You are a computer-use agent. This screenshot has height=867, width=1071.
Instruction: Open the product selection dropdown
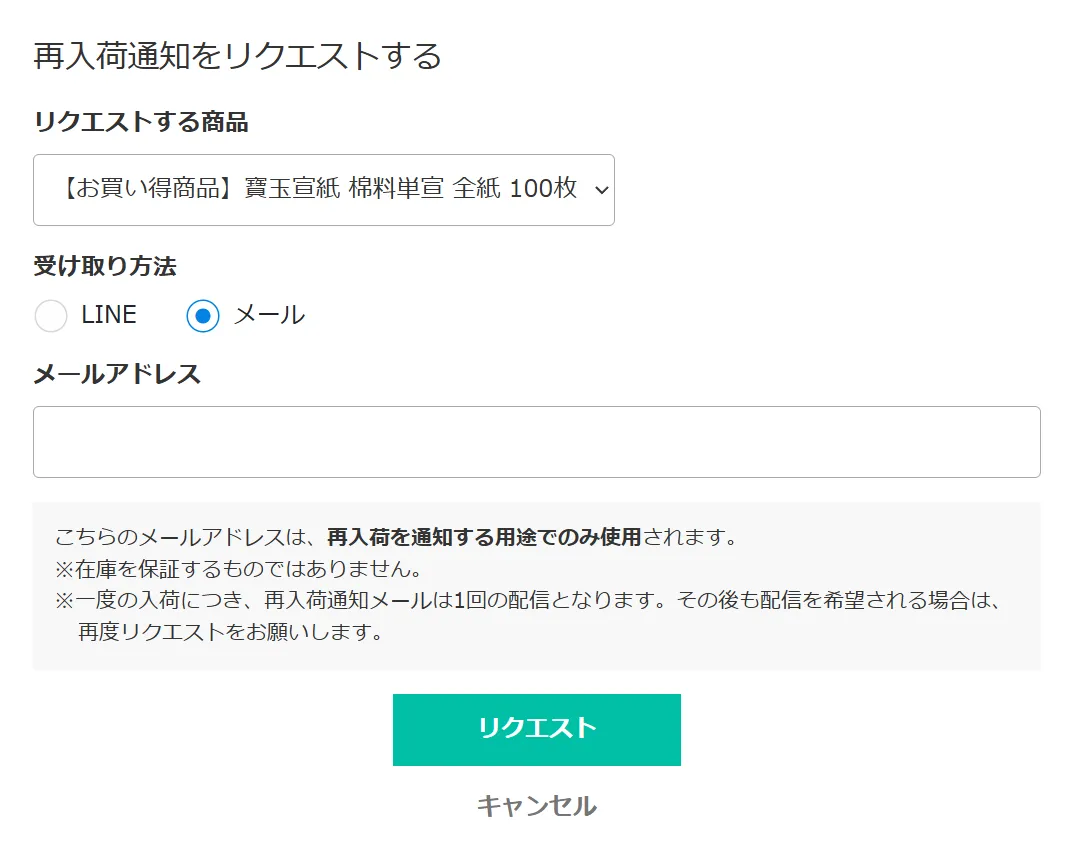click(x=323, y=190)
